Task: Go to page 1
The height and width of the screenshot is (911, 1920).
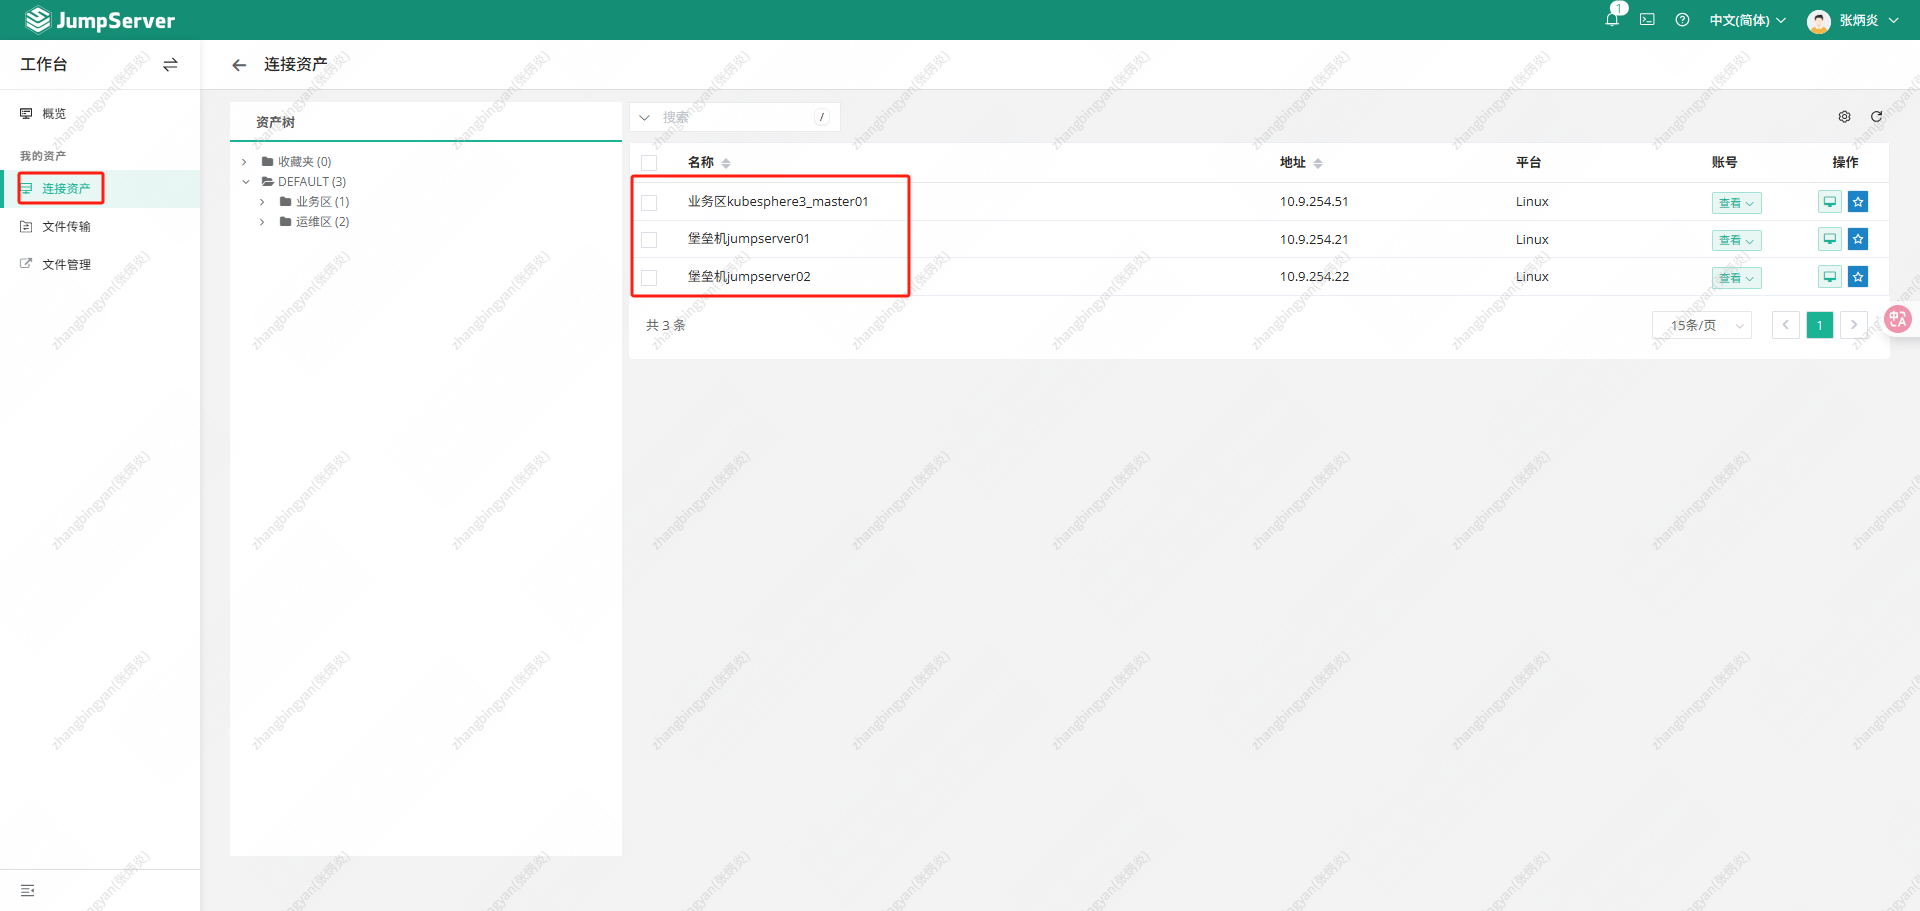Action: 1820,325
